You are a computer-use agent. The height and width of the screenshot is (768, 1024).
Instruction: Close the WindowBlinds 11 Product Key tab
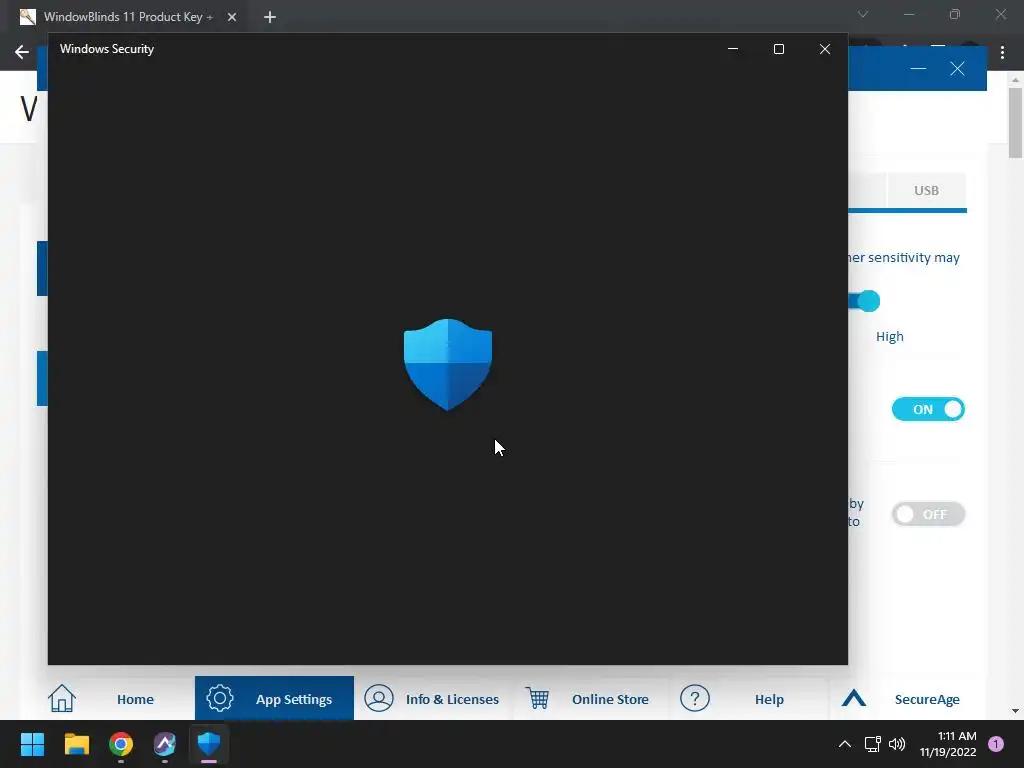[232, 17]
